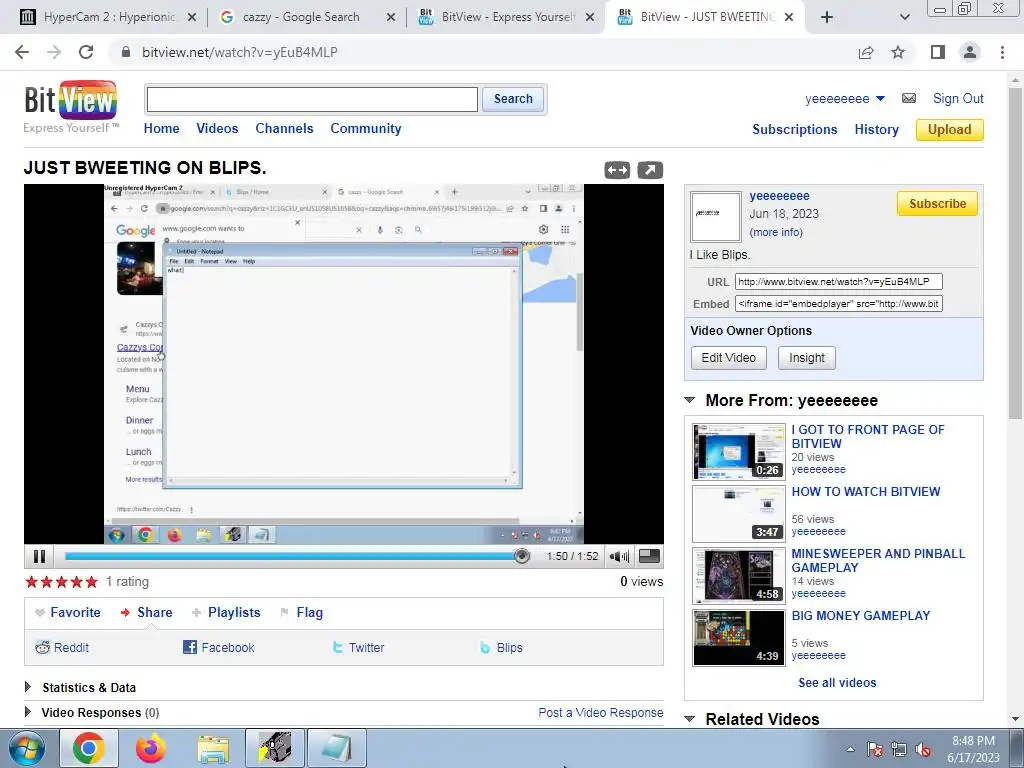Open the Chrome profile icon
The image size is (1024, 768).
tap(970, 52)
